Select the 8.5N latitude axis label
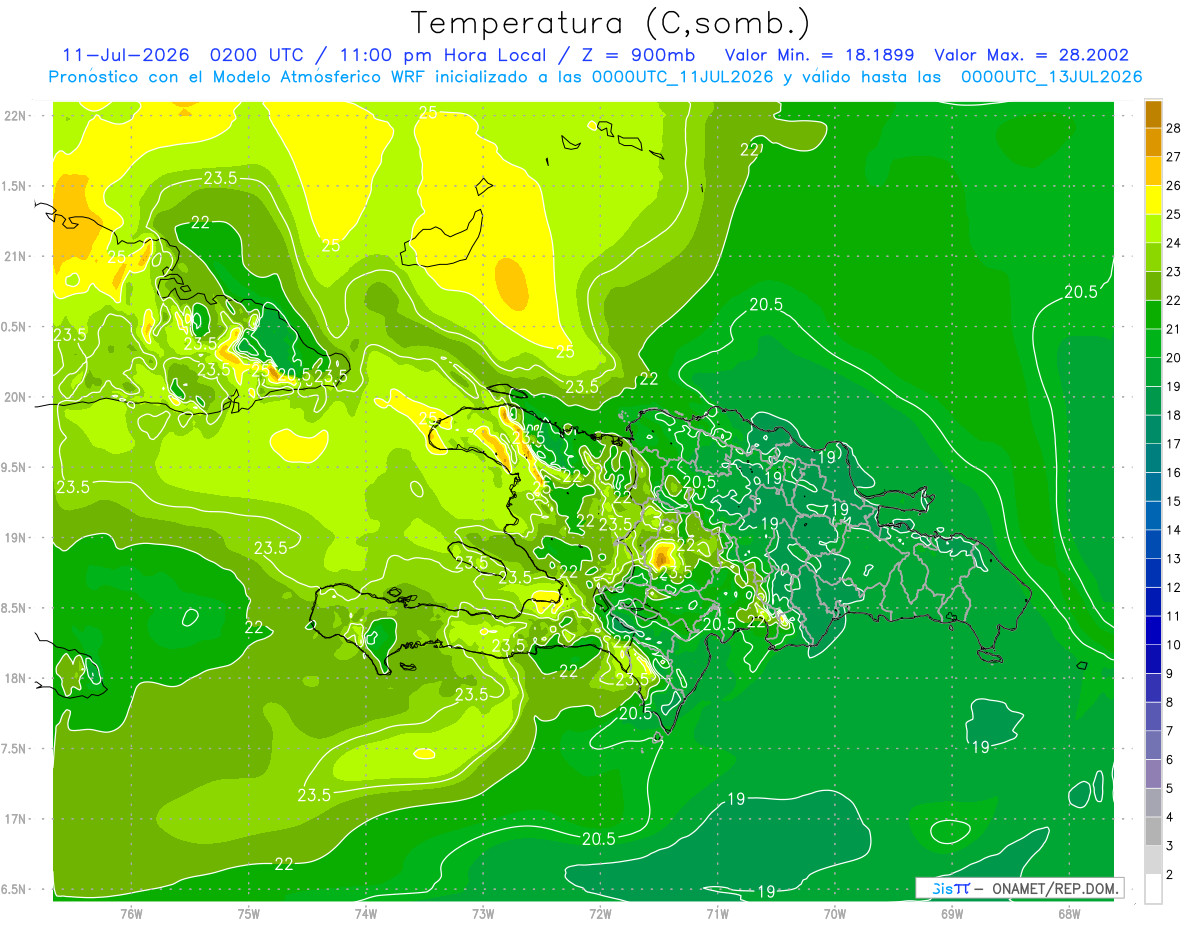This screenshot has width=1200, height=927. [x=14, y=608]
